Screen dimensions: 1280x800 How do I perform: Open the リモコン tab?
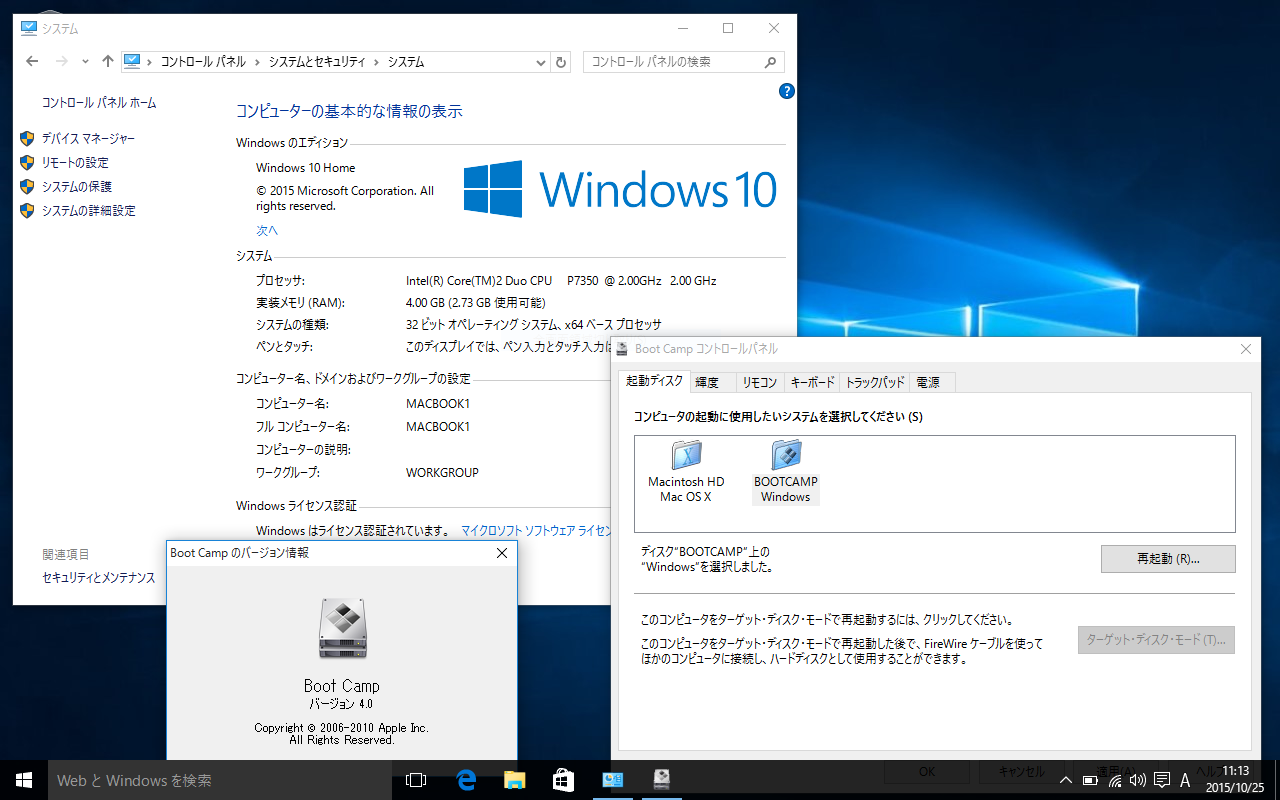[759, 382]
